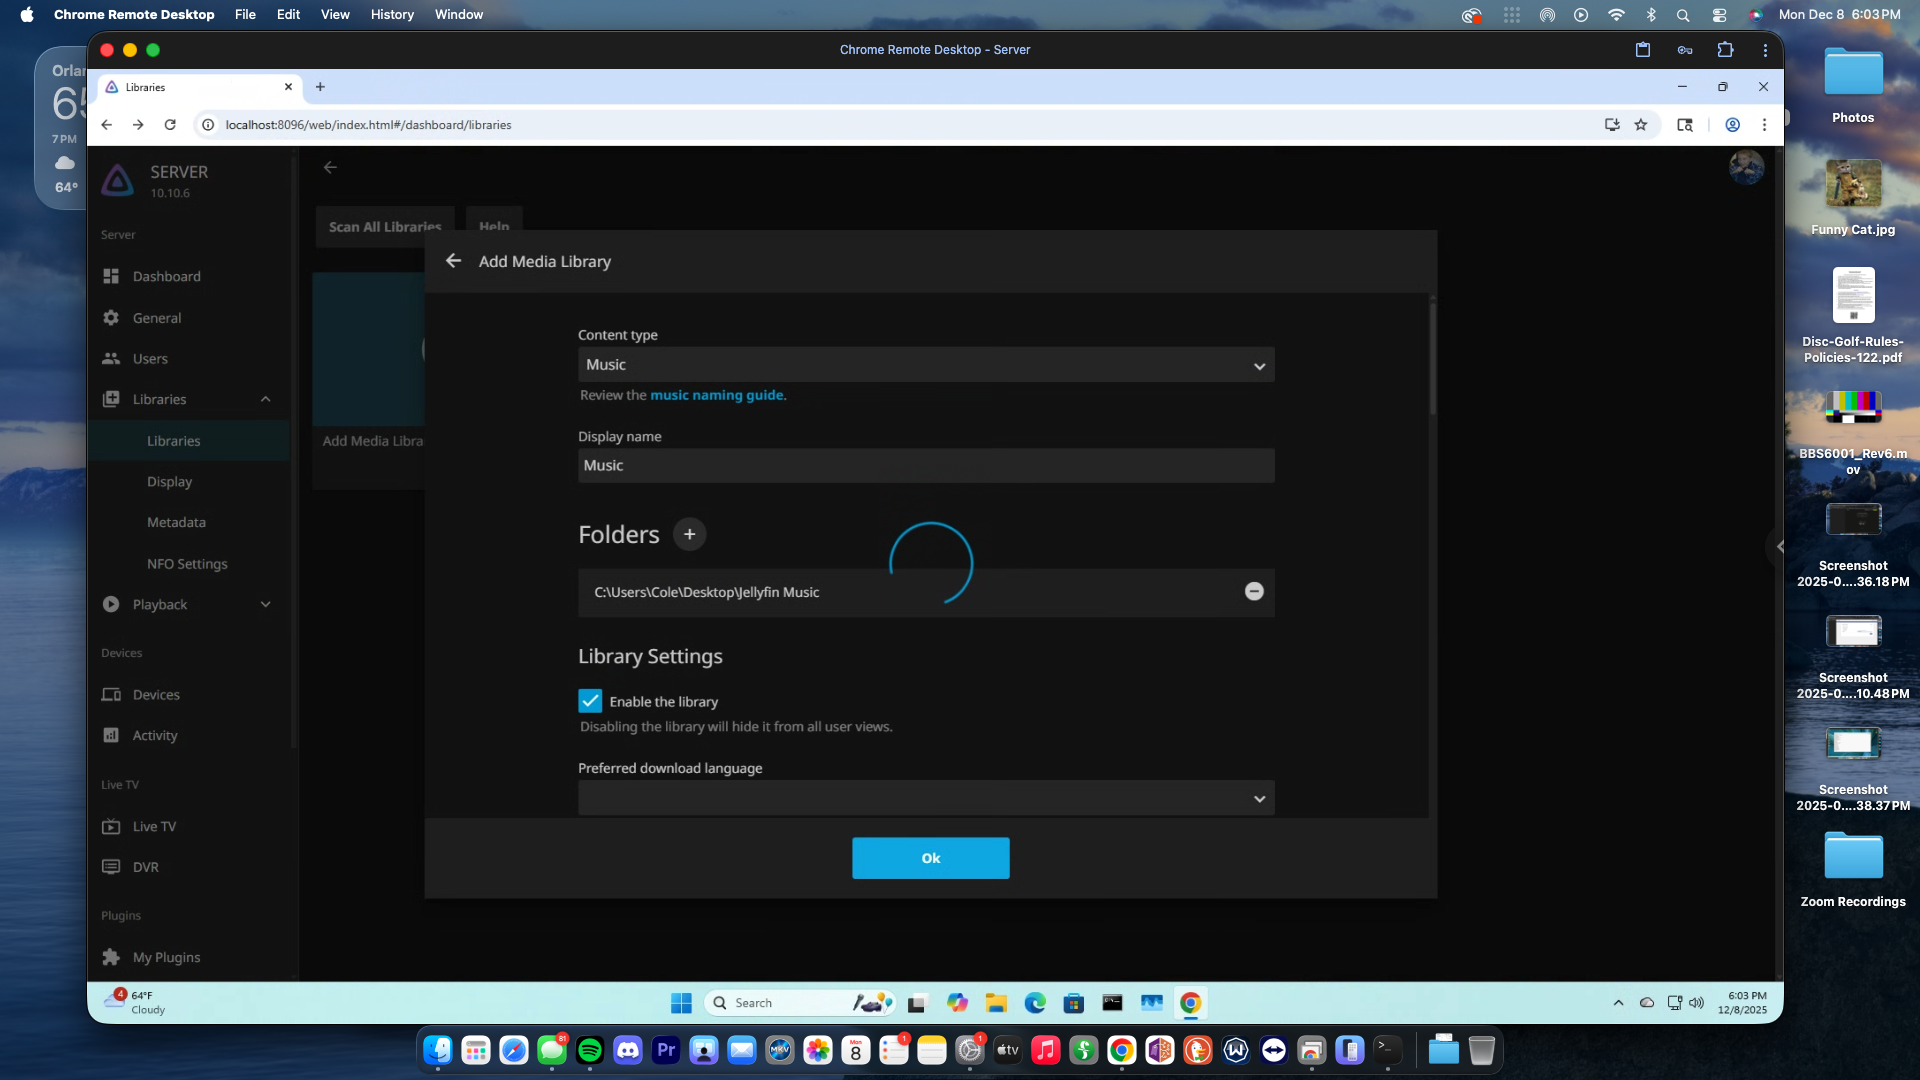Screen dimensions: 1920x1080
Task: Select the Metadata item in the sidebar
Action: point(176,522)
